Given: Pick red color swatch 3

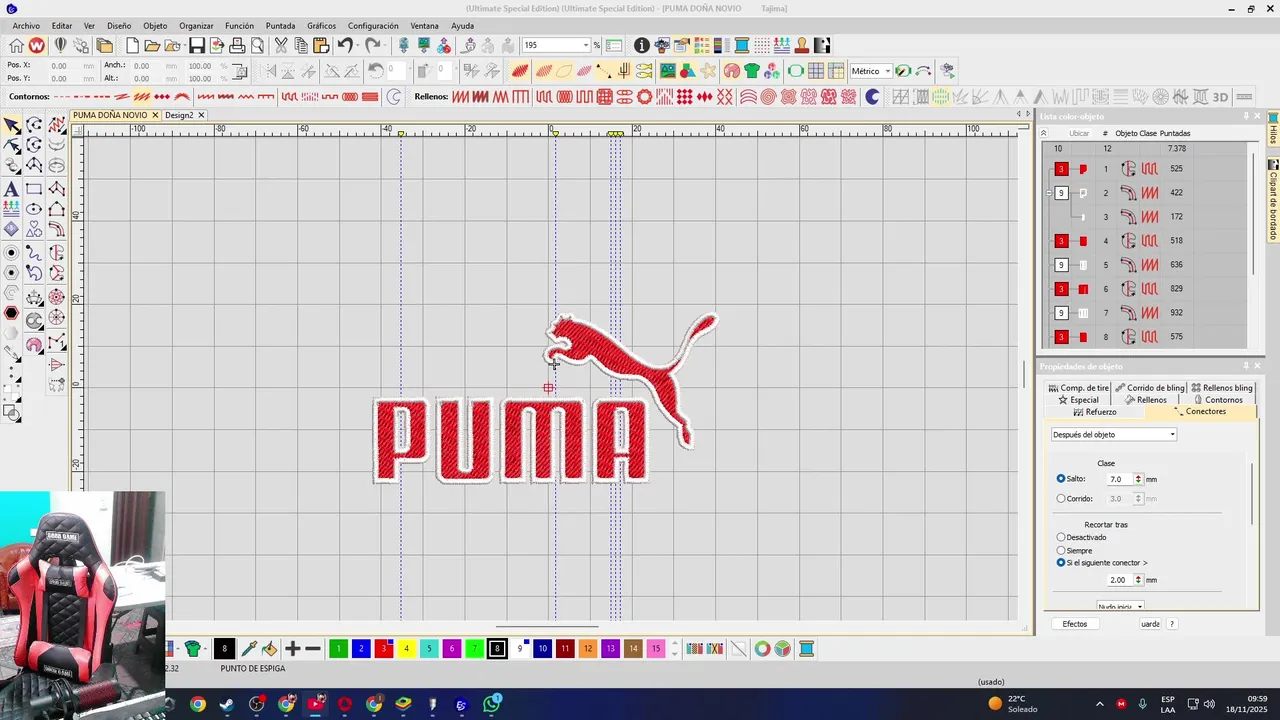Looking at the screenshot, I should (384, 649).
